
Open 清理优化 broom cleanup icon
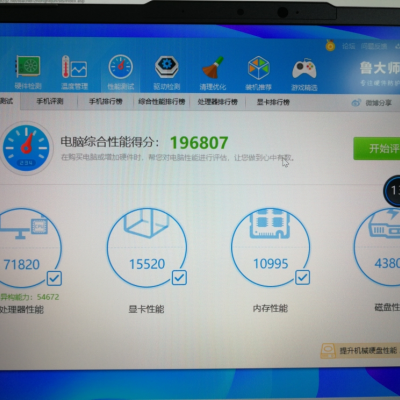(213, 67)
